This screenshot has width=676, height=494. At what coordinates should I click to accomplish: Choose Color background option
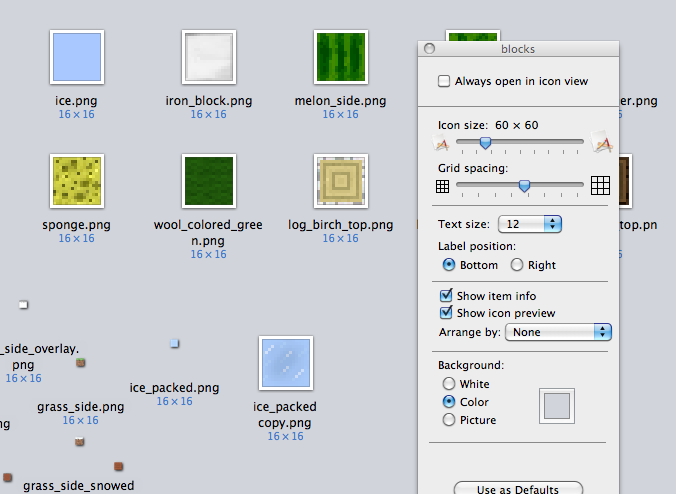pos(449,402)
